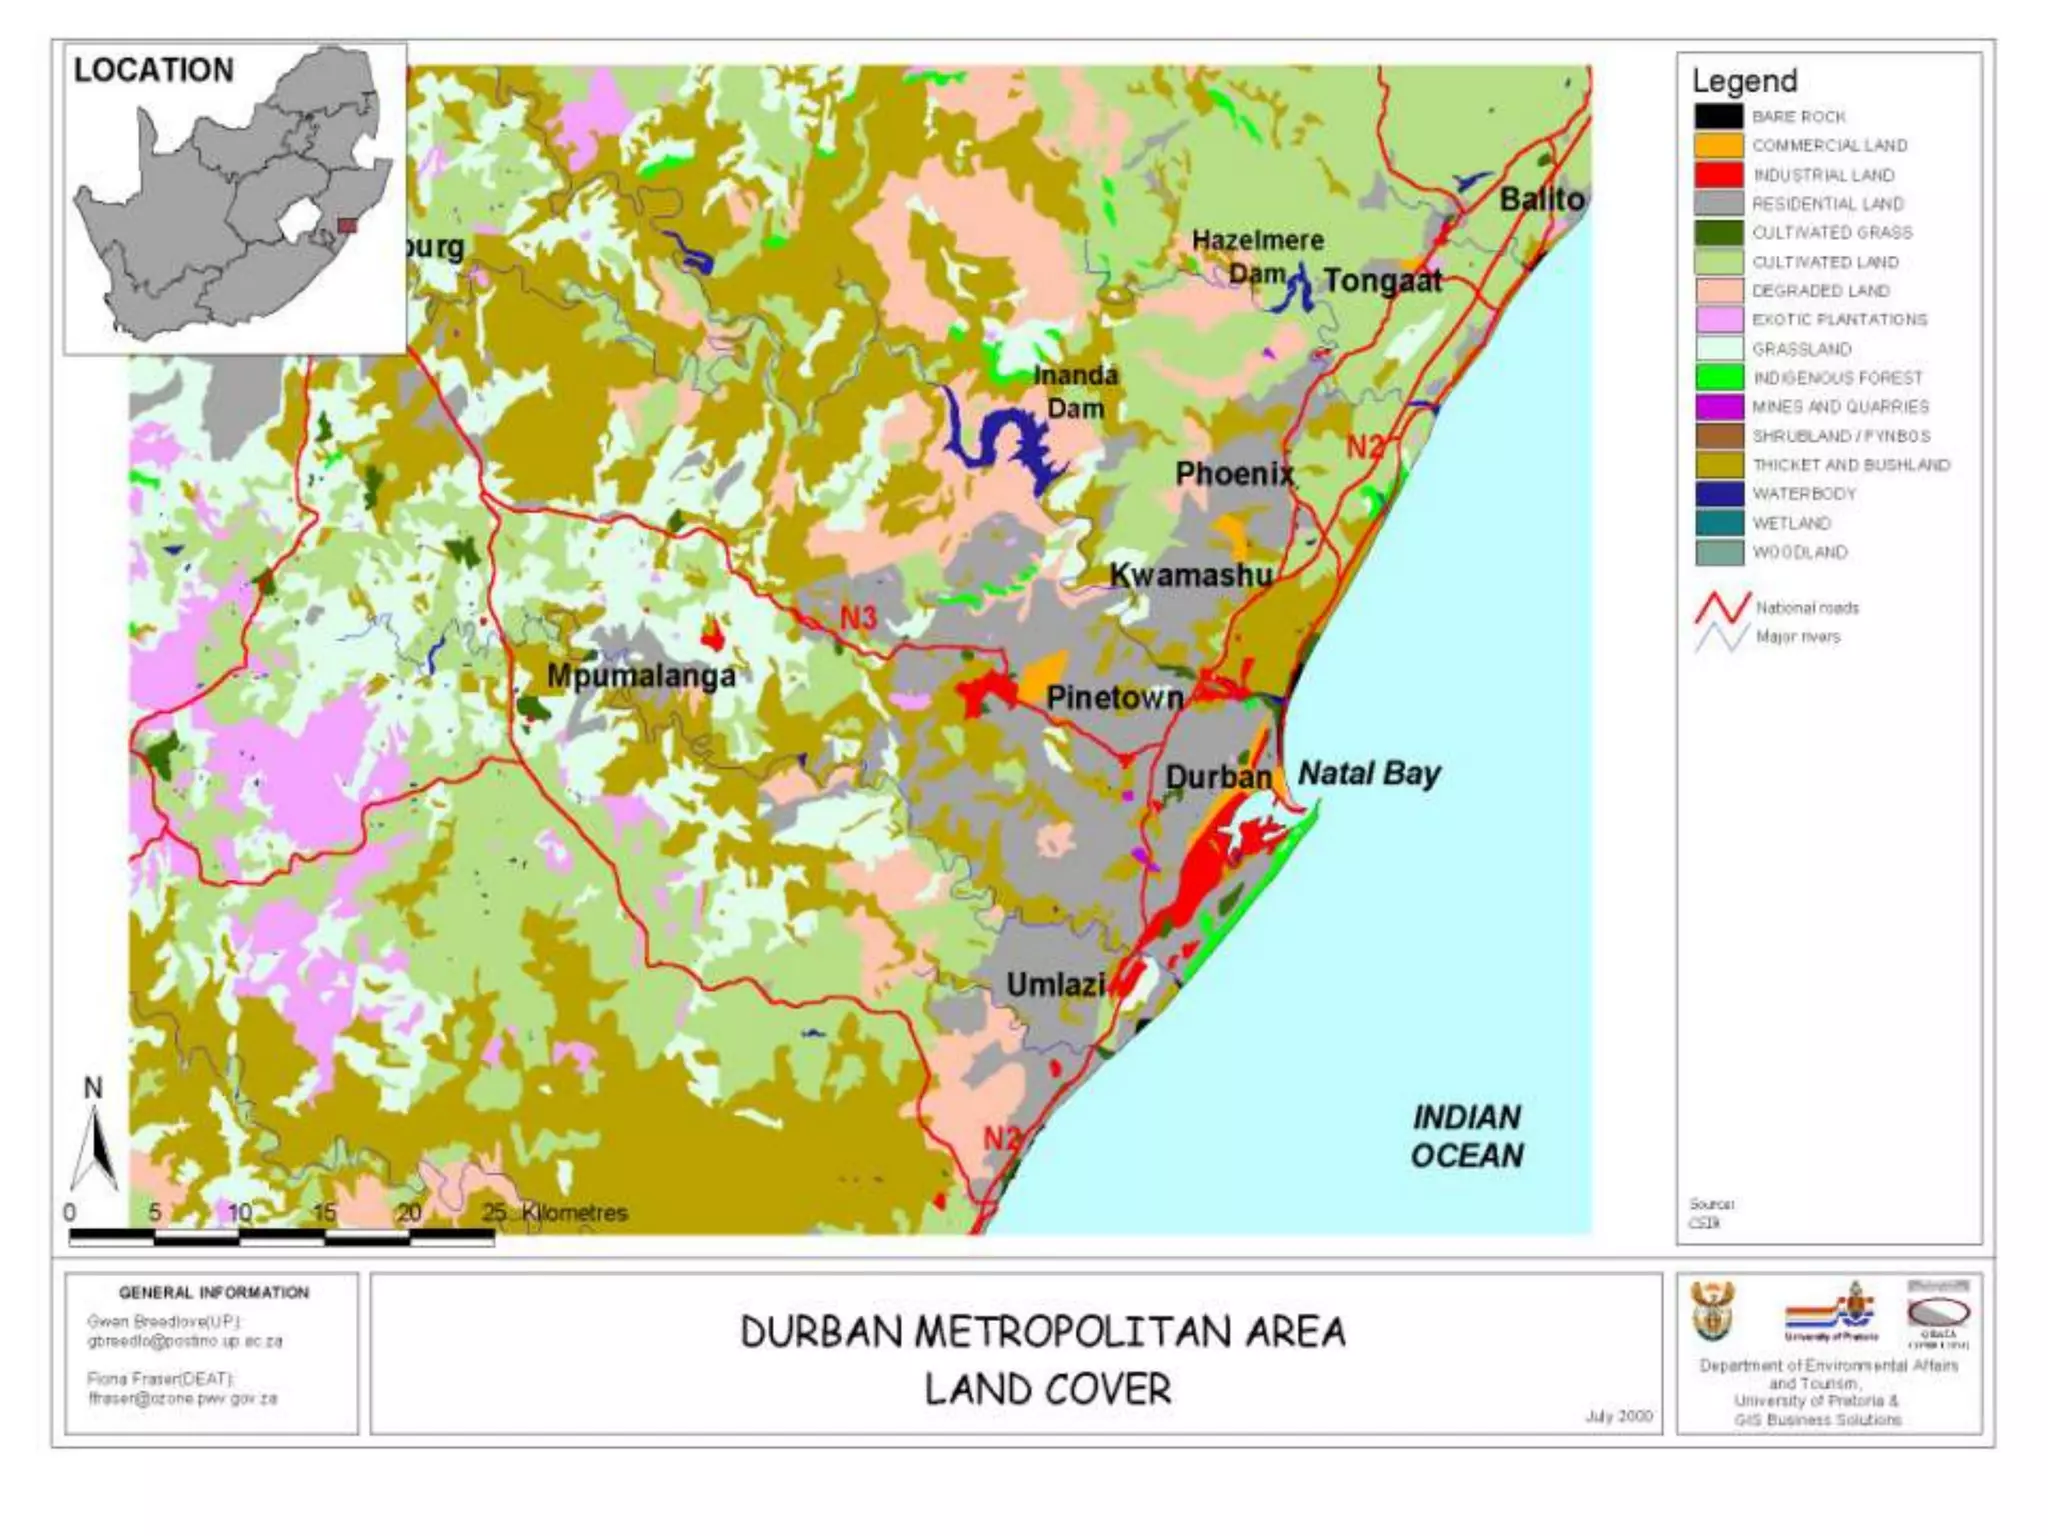Click the Indigenous Forest bright green swatch
This screenshot has height=1536, width=2048.
coord(1718,378)
